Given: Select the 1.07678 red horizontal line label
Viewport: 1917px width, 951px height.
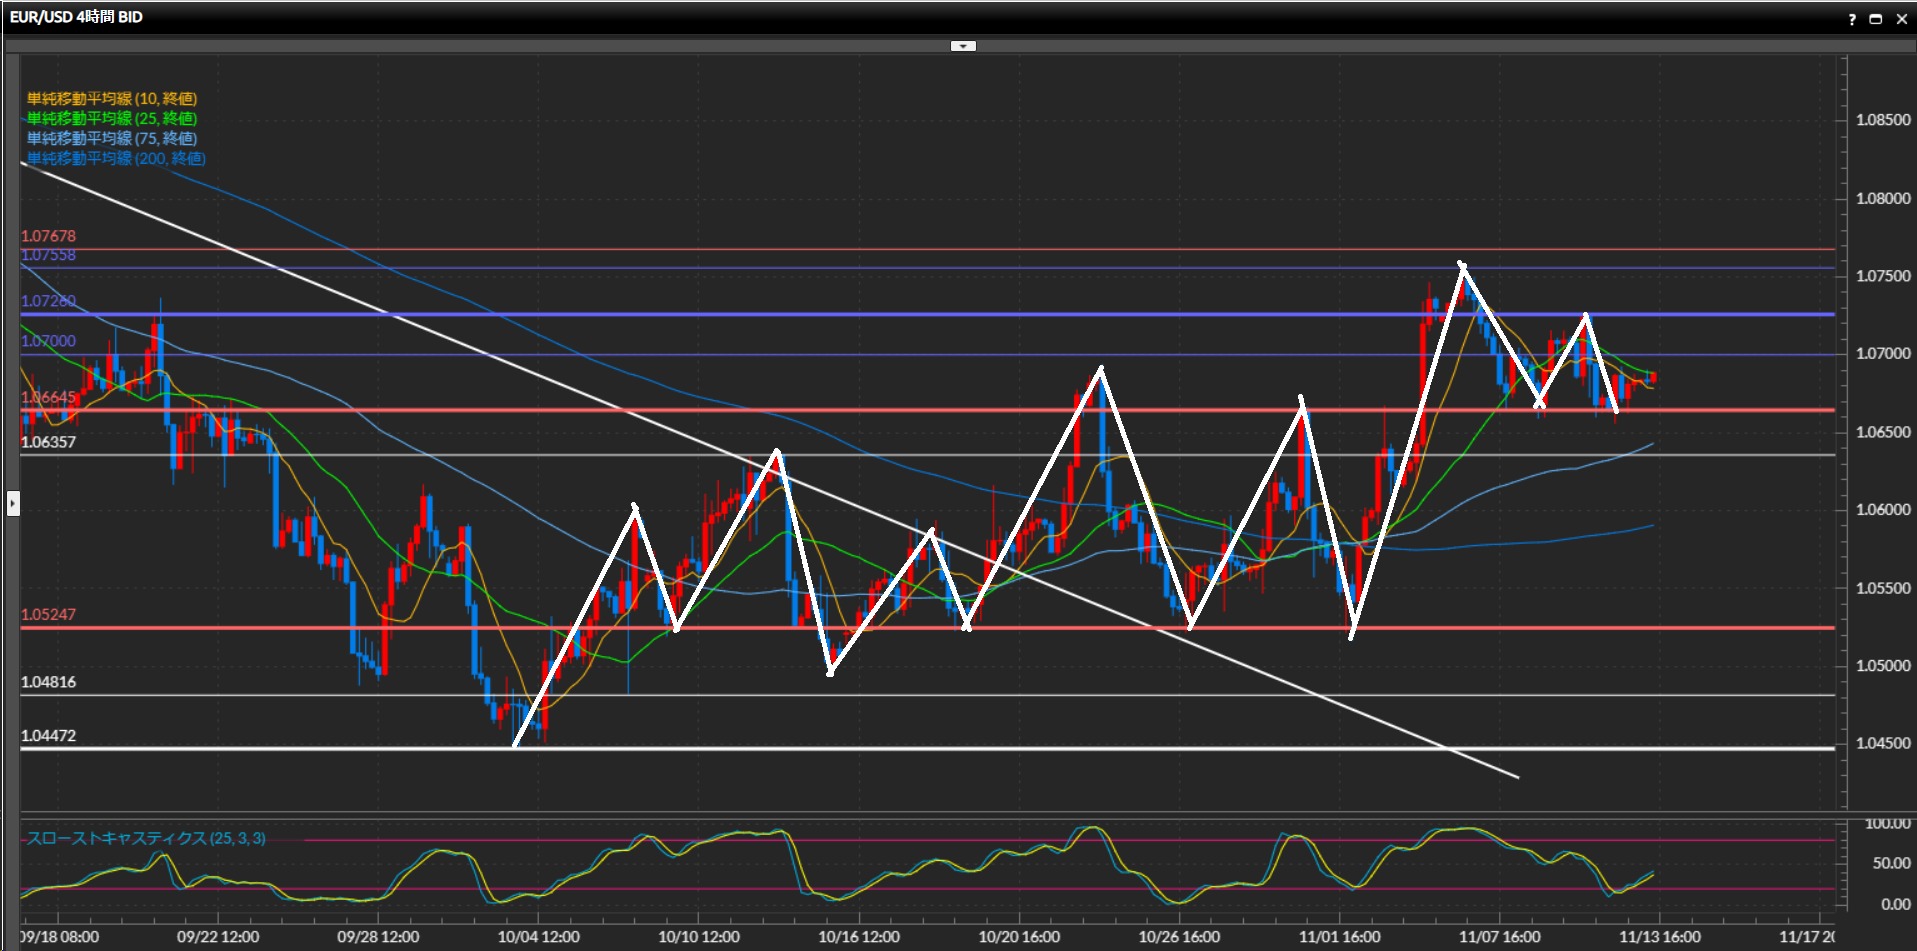Looking at the screenshot, I should click(x=48, y=236).
